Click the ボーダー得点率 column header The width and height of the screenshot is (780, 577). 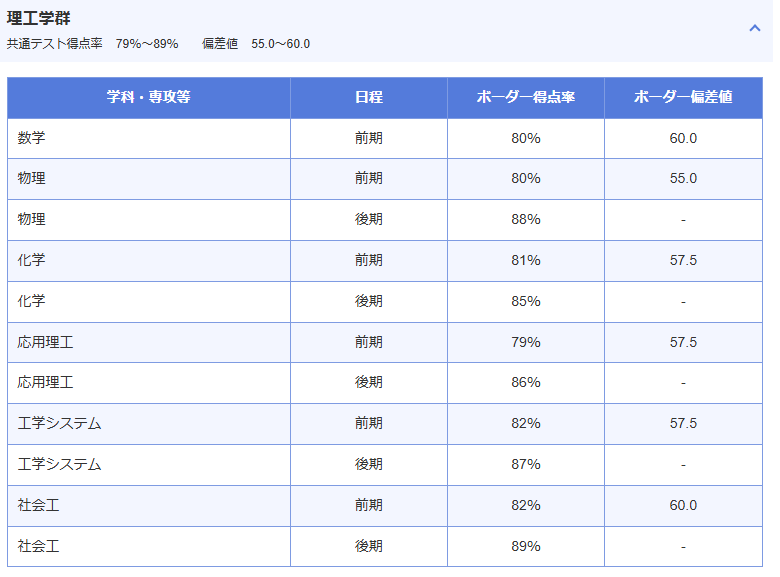(x=526, y=97)
